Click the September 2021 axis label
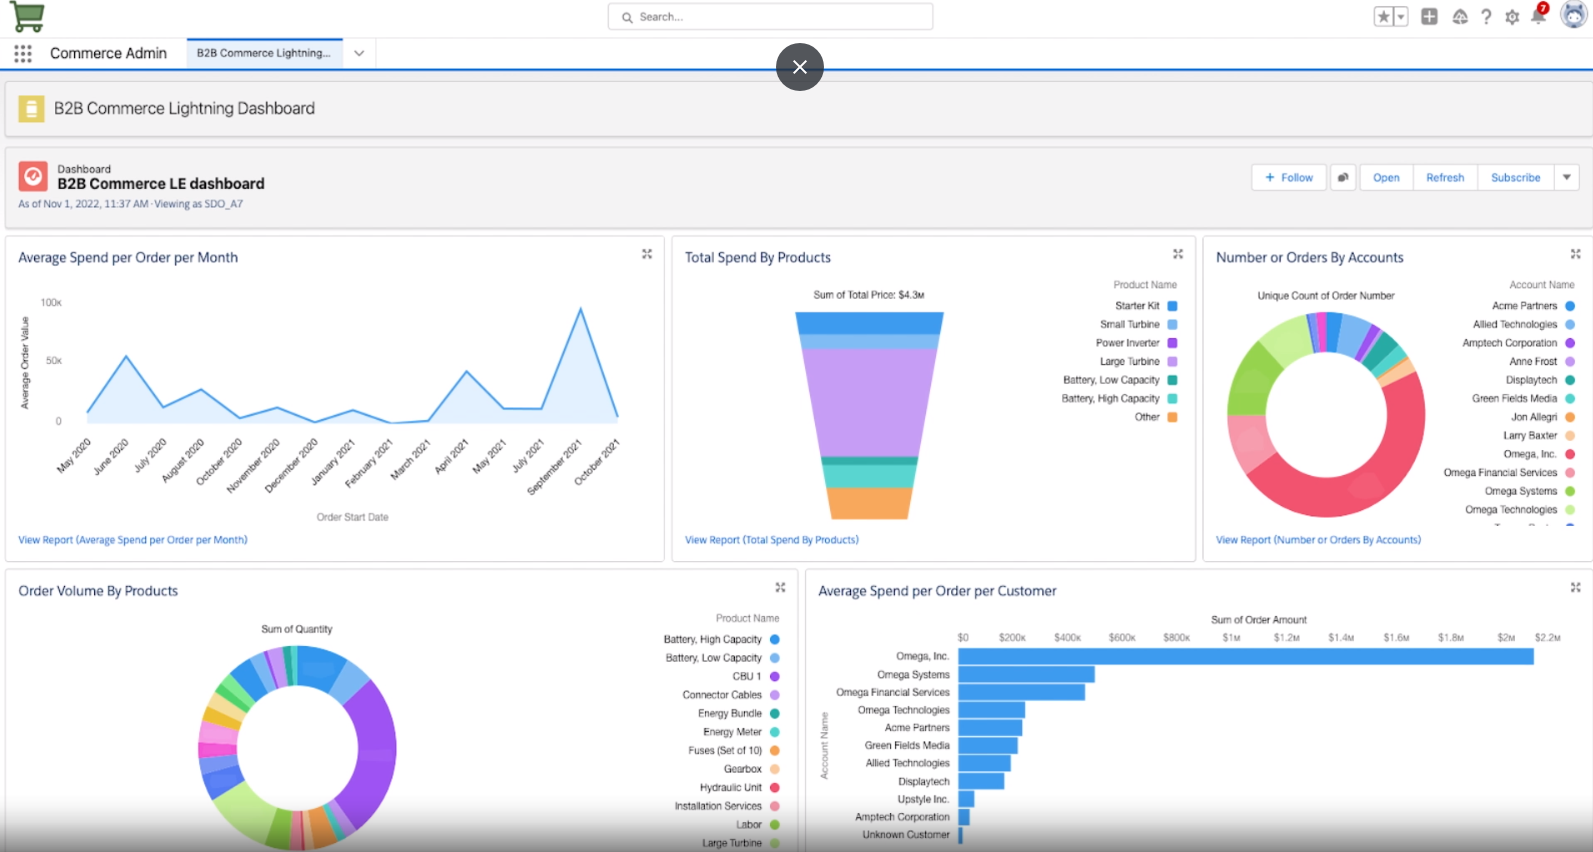 555,467
